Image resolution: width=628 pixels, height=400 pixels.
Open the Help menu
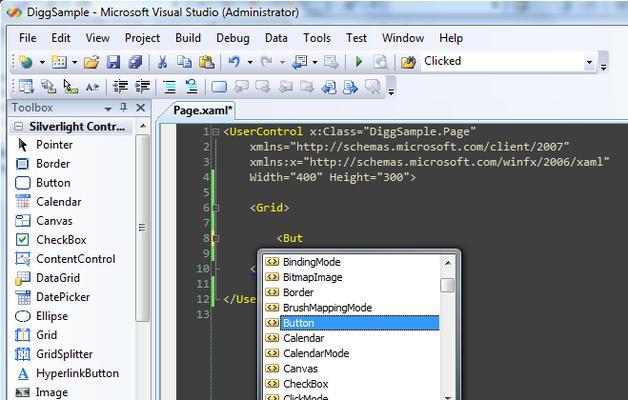451,38
